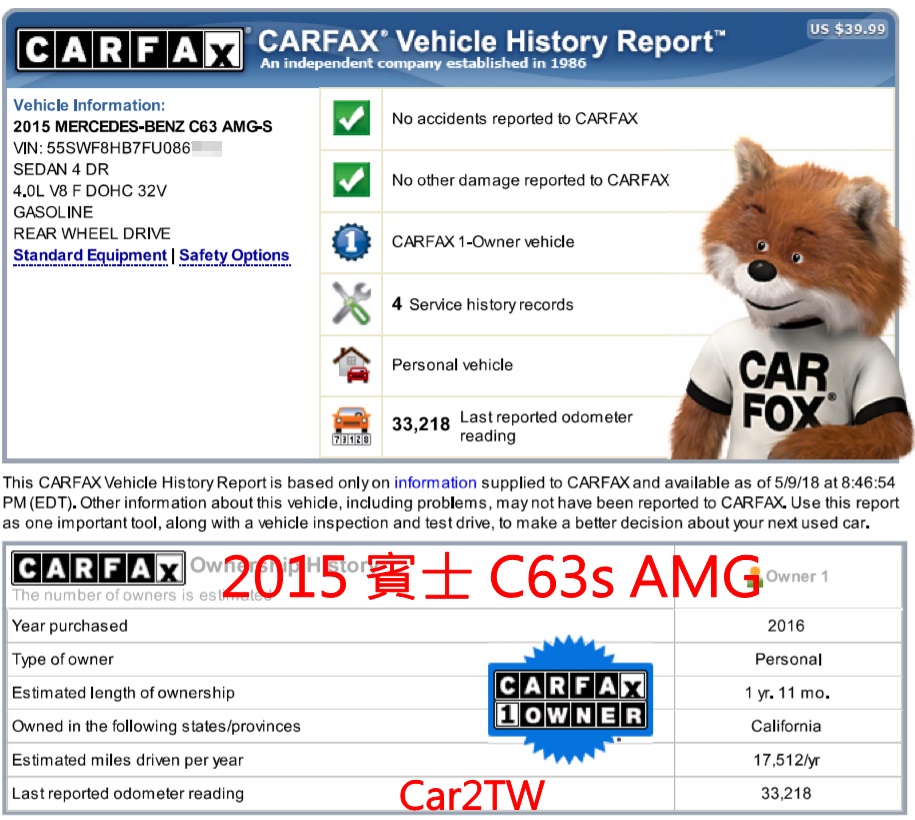915x820 pixels.
Task: Click the '1 yr. 11 mo.' ownership length value
Action: point(787,693)
